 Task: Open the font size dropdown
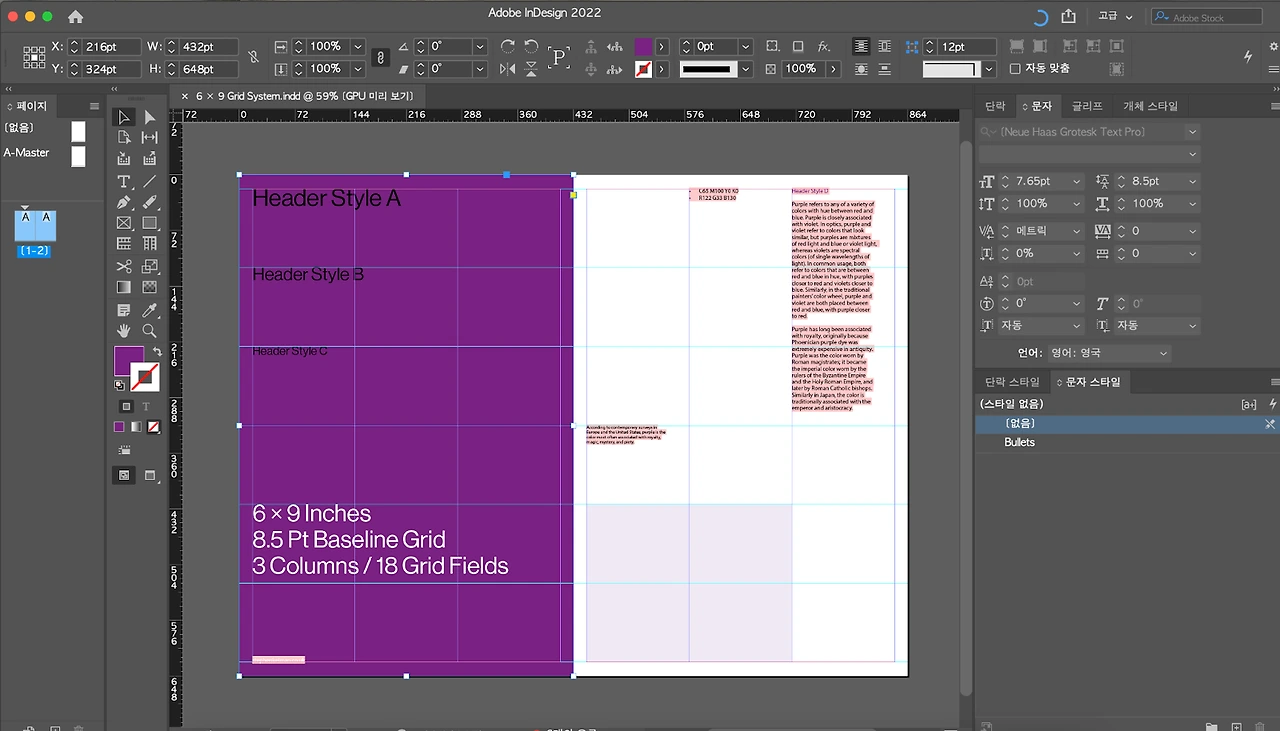(1076, 182)
